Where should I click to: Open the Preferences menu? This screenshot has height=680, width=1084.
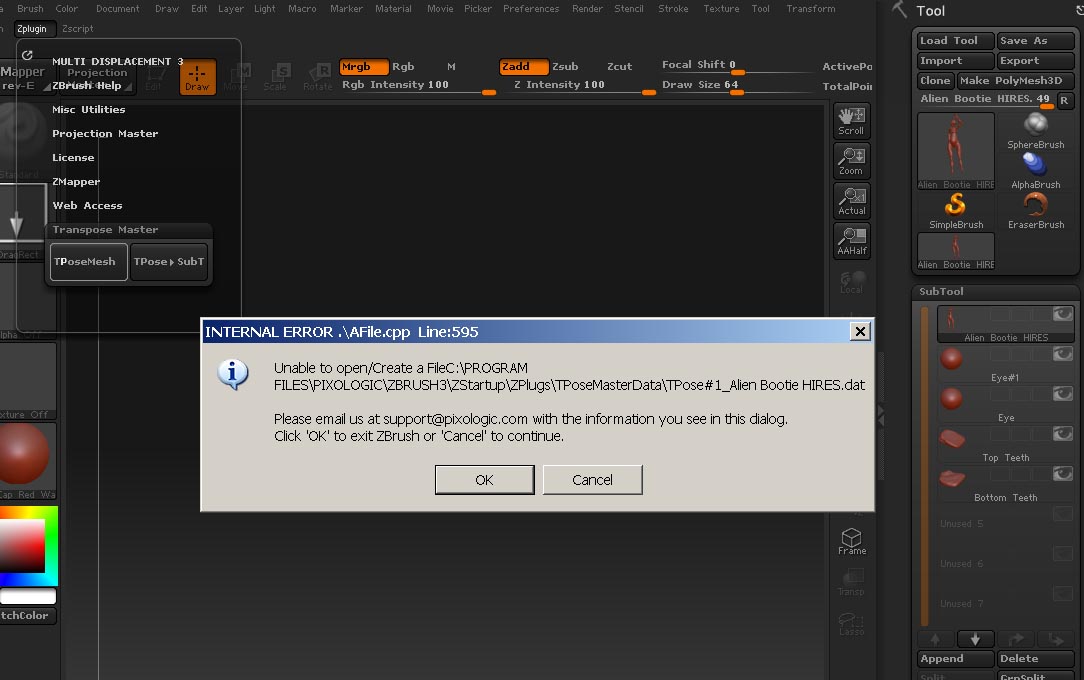tap(531, 8)
